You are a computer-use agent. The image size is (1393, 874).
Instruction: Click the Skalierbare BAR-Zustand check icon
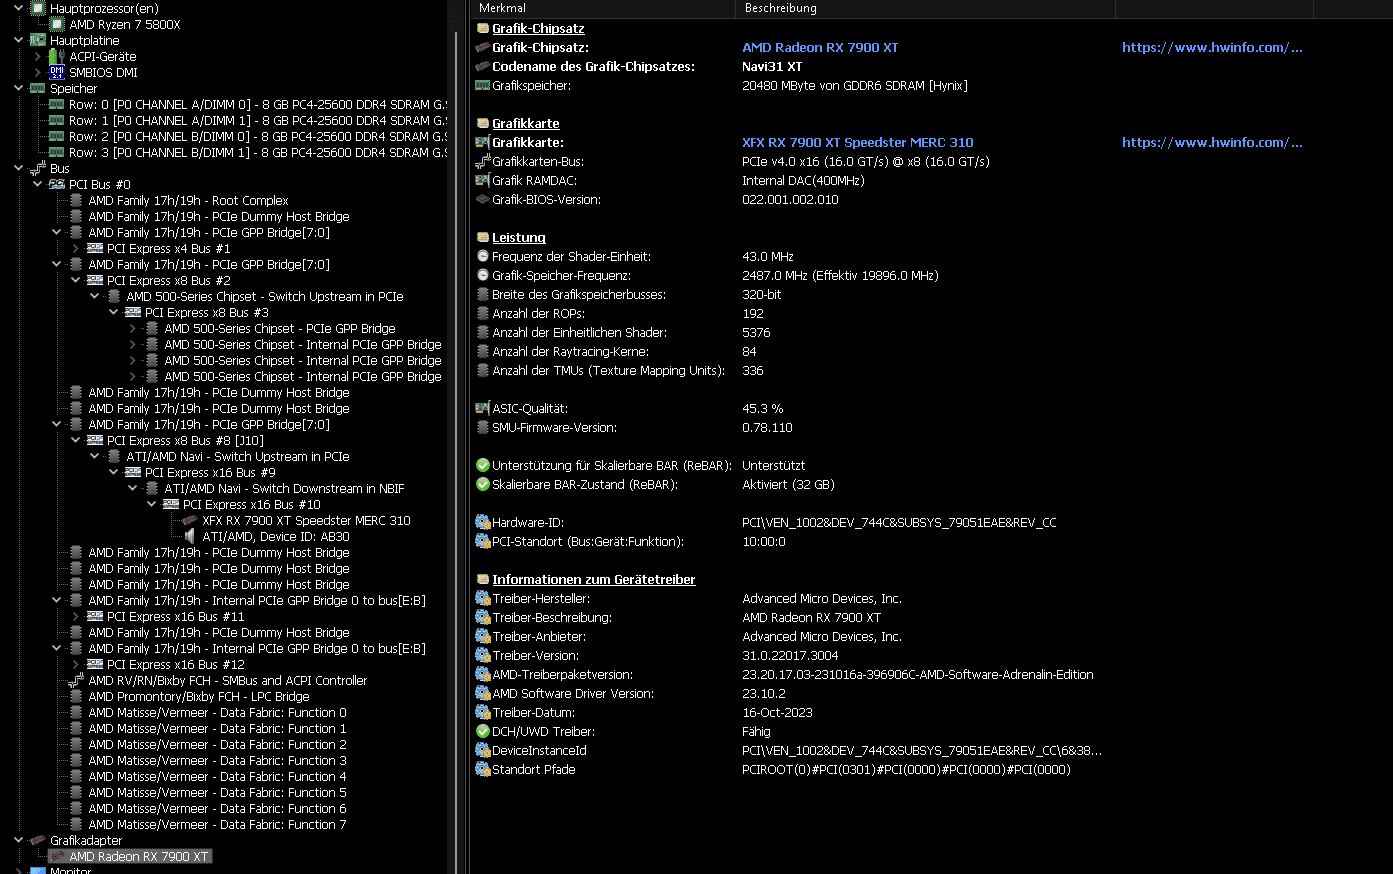(x=483, y=484)
